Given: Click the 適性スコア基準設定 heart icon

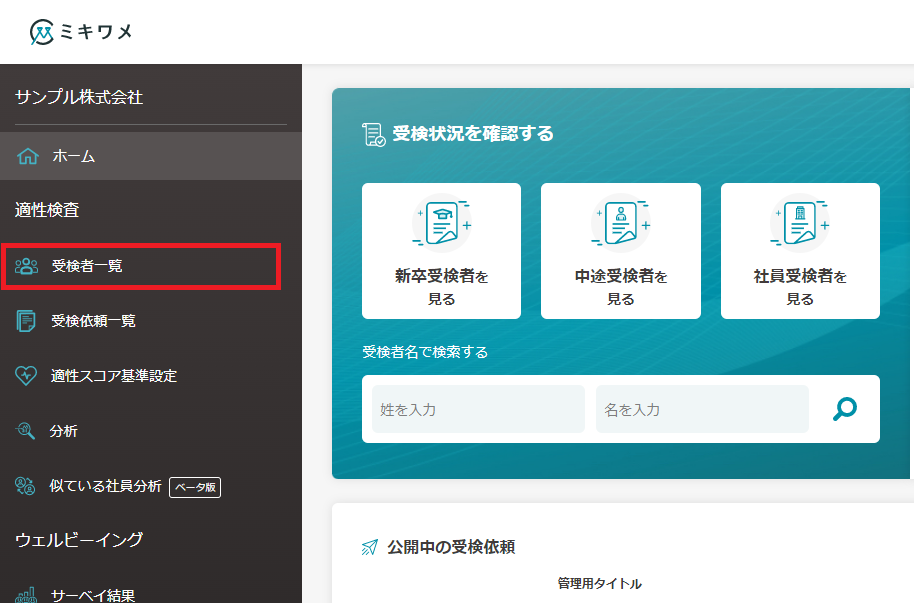Looking at the screenshot, I should coord(27,376).
